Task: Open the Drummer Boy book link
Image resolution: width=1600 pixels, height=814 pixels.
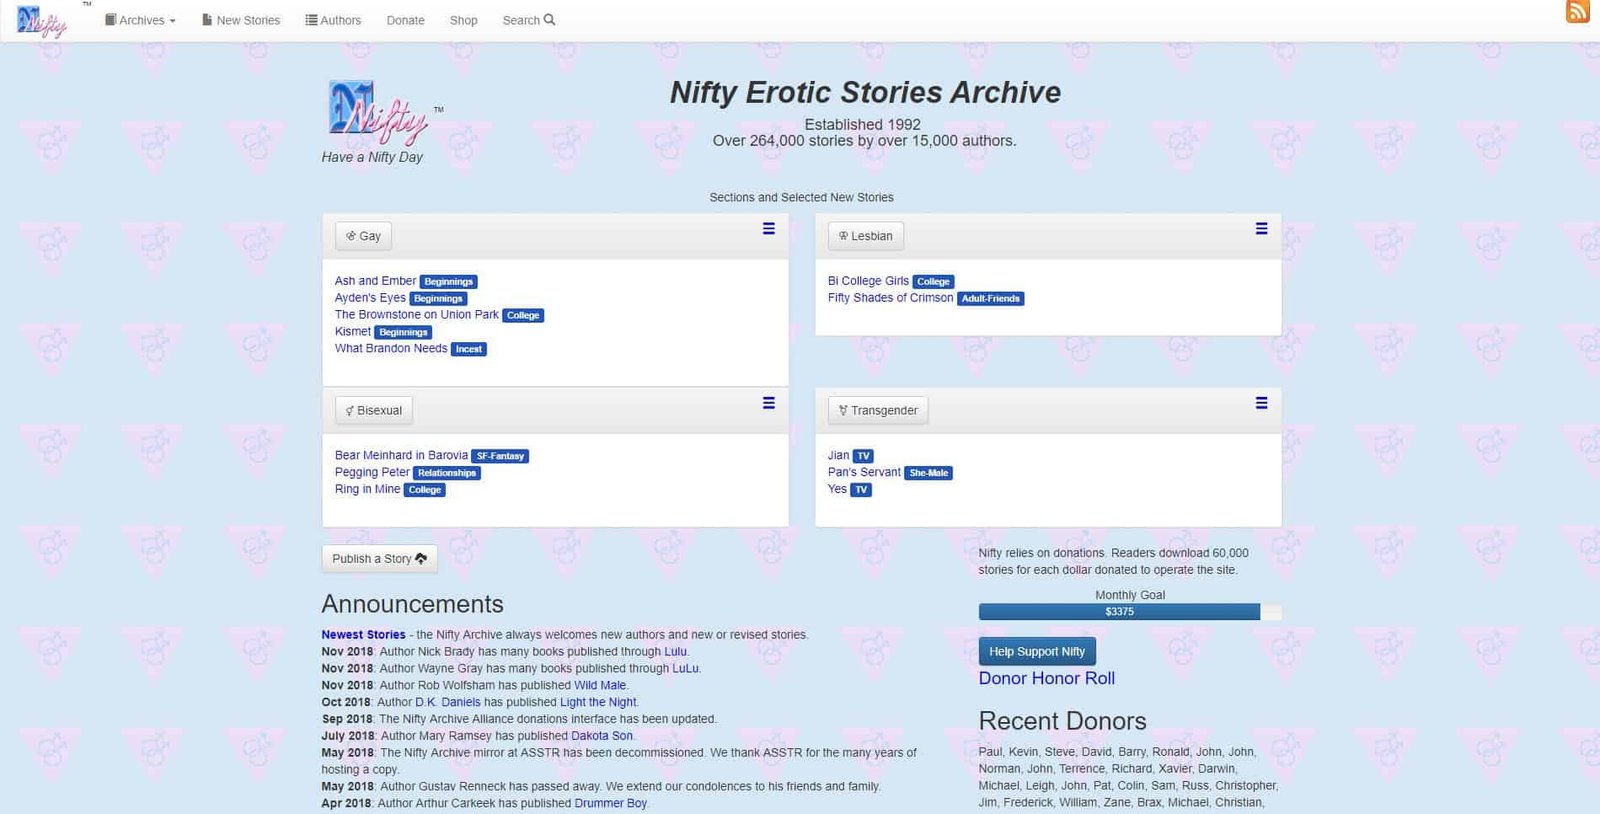Action: coord(610,803)
